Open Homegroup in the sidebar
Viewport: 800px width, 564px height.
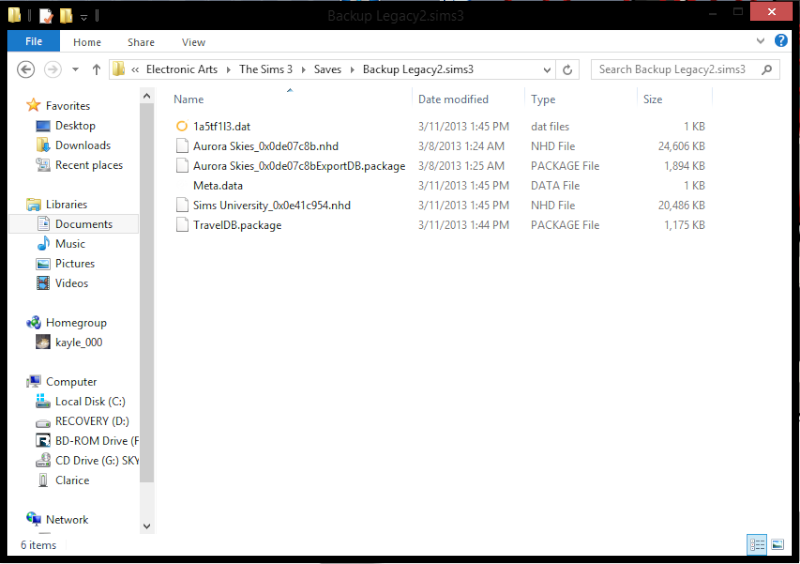coord(76,323)
